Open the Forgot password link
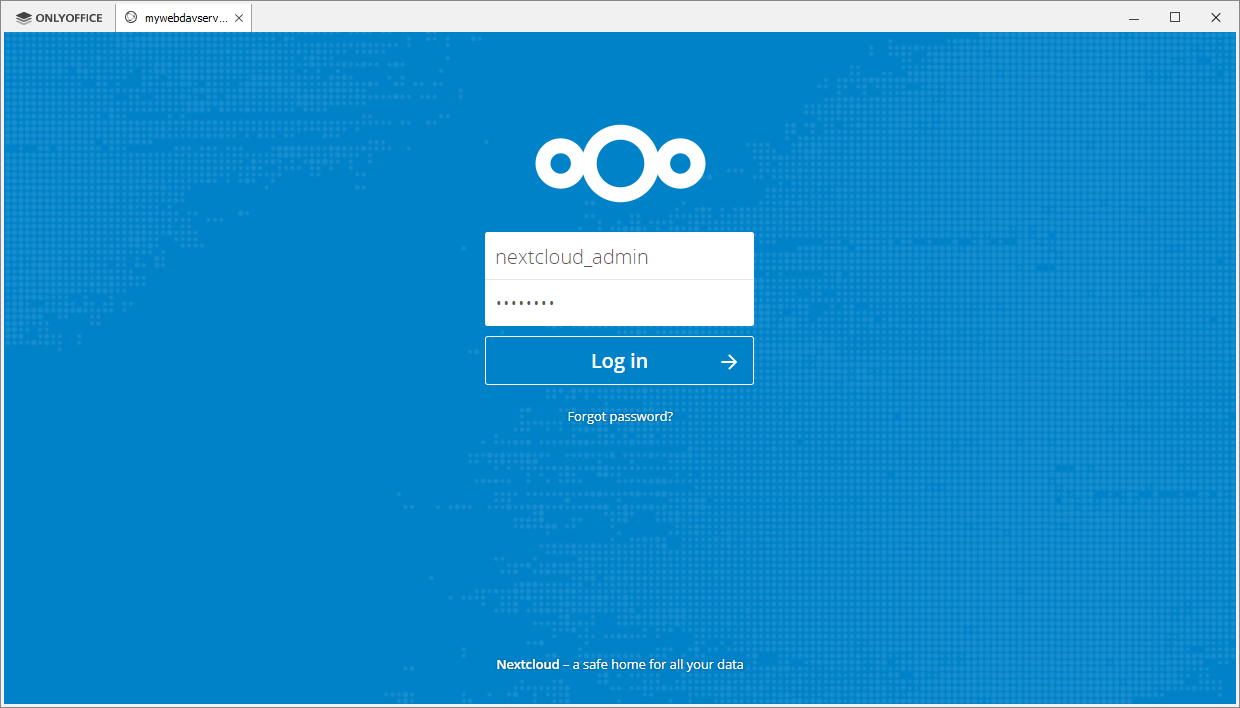The height and width of the screenshot is (708, 1240). coord(620,416)
